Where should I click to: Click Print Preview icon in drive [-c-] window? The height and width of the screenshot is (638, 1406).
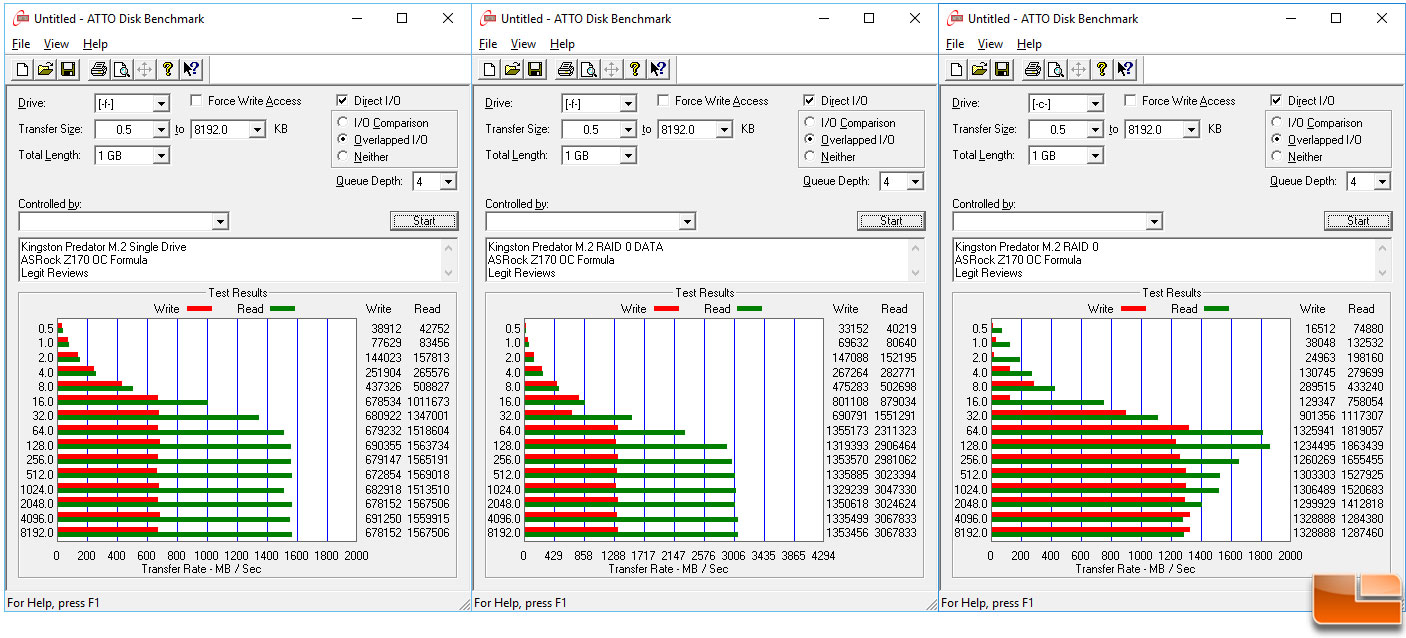pos(1055,69)
